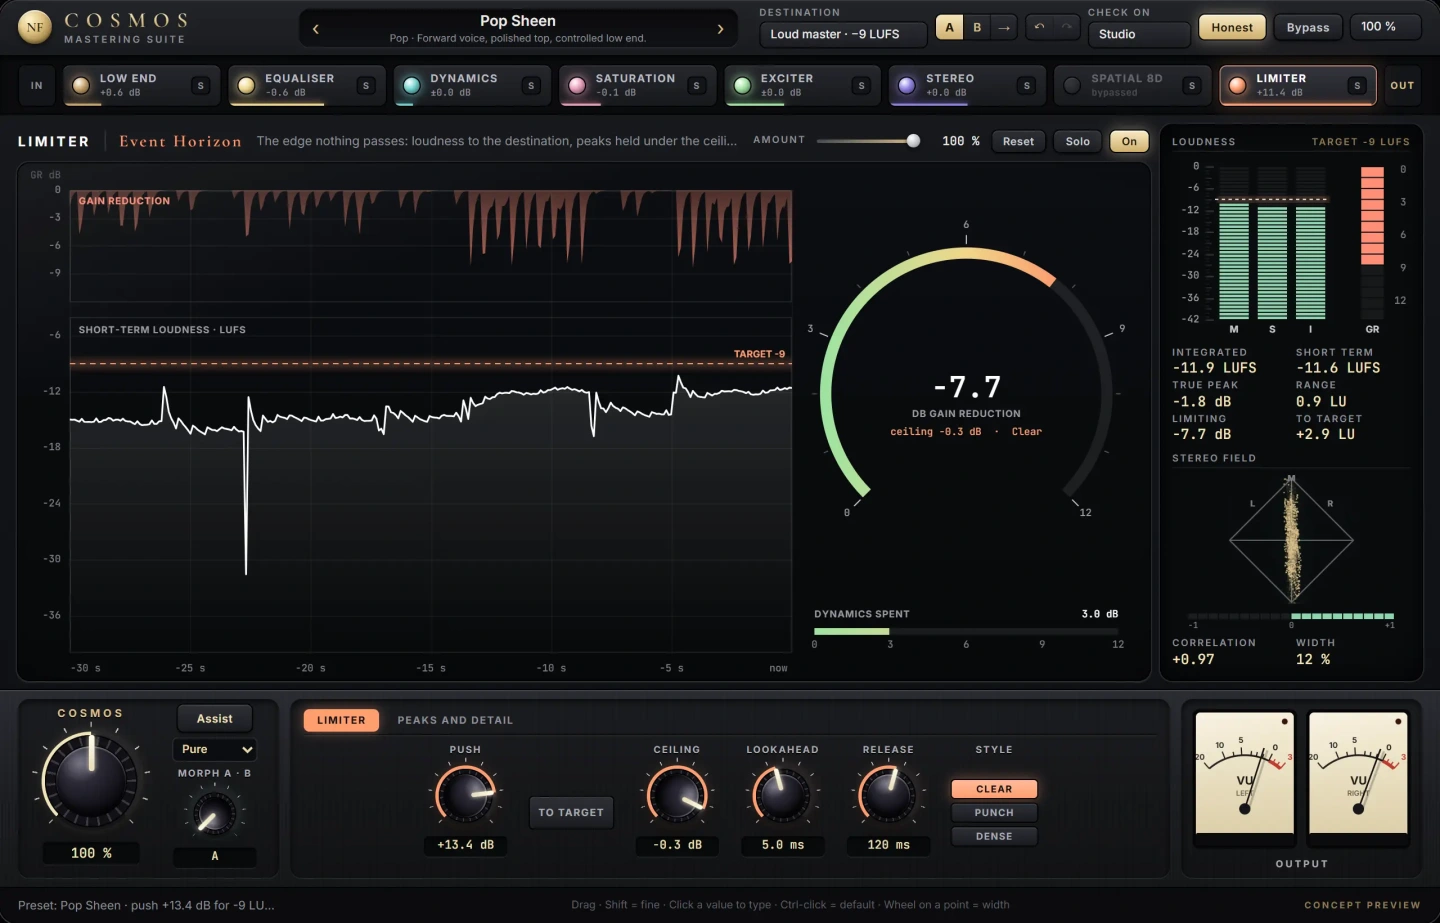Screen dimensions: 1440x923
Task: Click the Amount slider handle
Action: (x=913, y=141)
